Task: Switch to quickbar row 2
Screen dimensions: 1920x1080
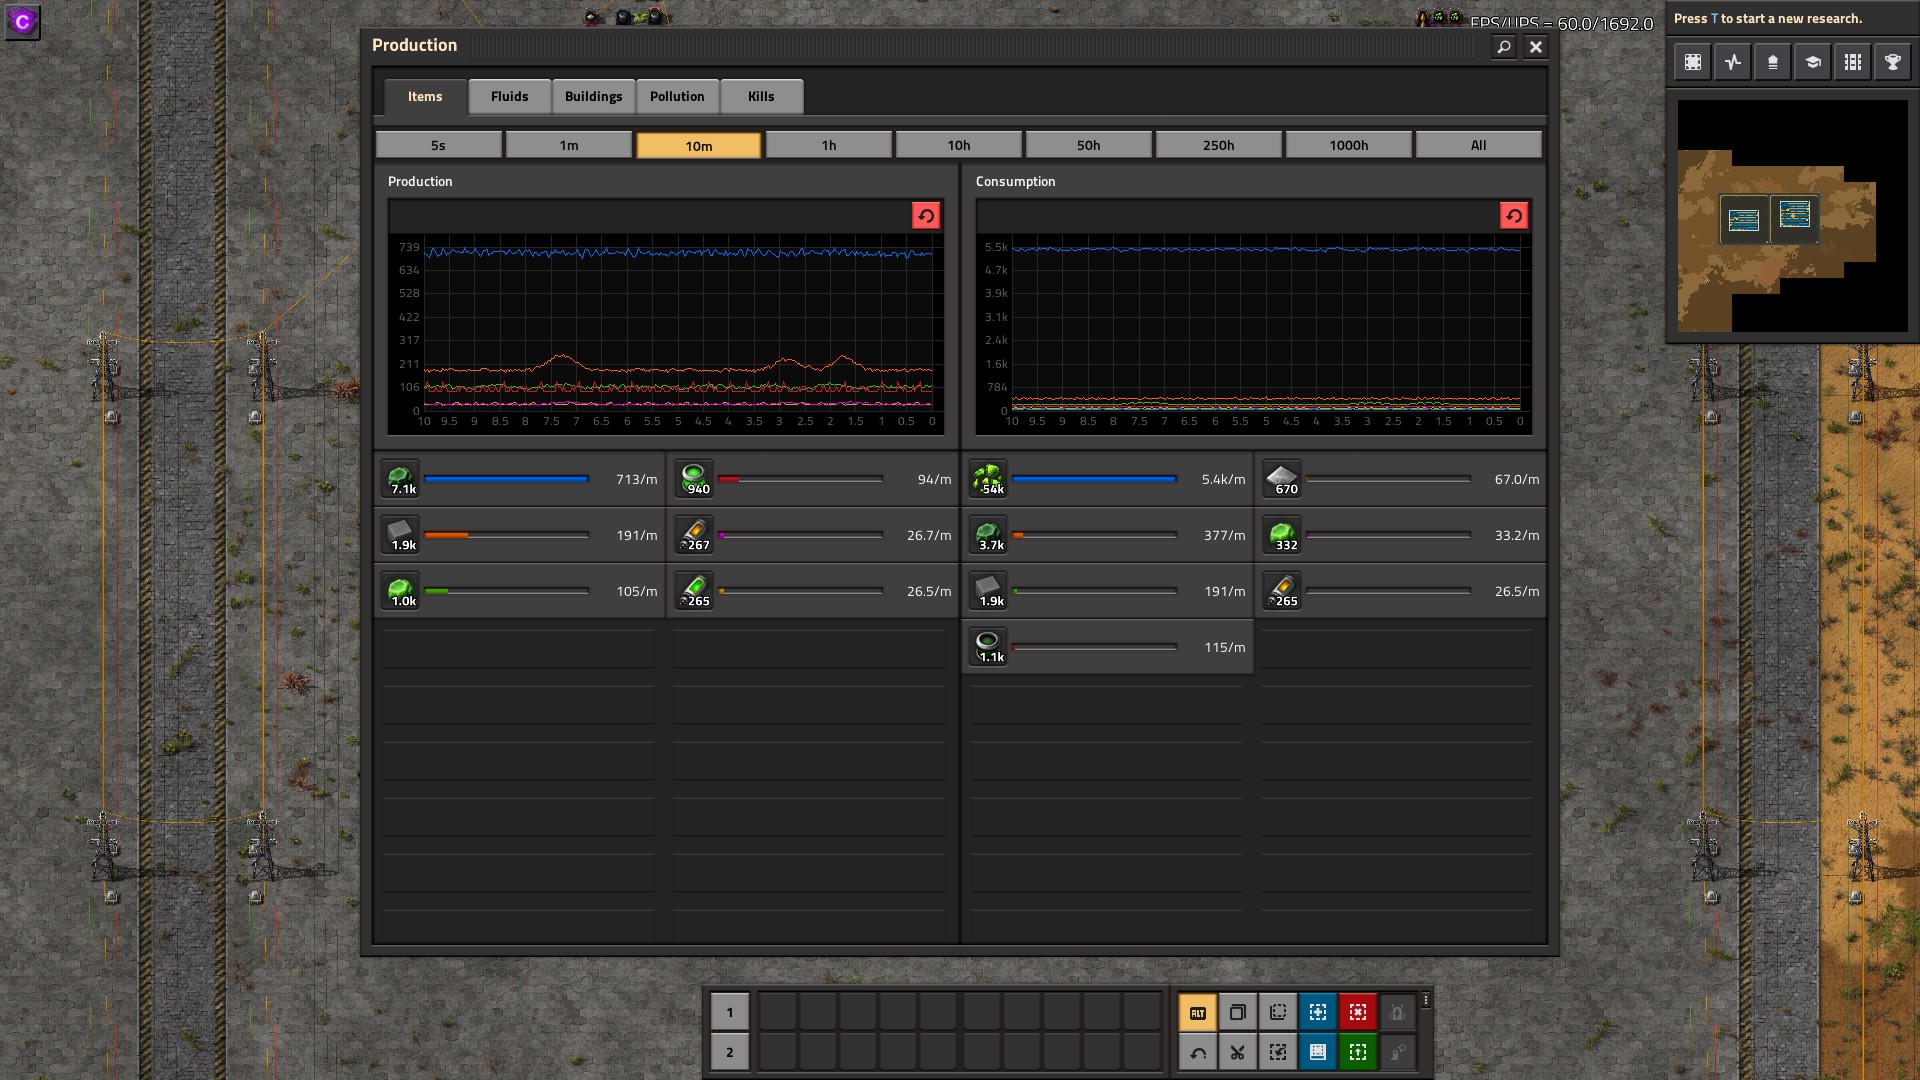Action: pos(729,1052)
